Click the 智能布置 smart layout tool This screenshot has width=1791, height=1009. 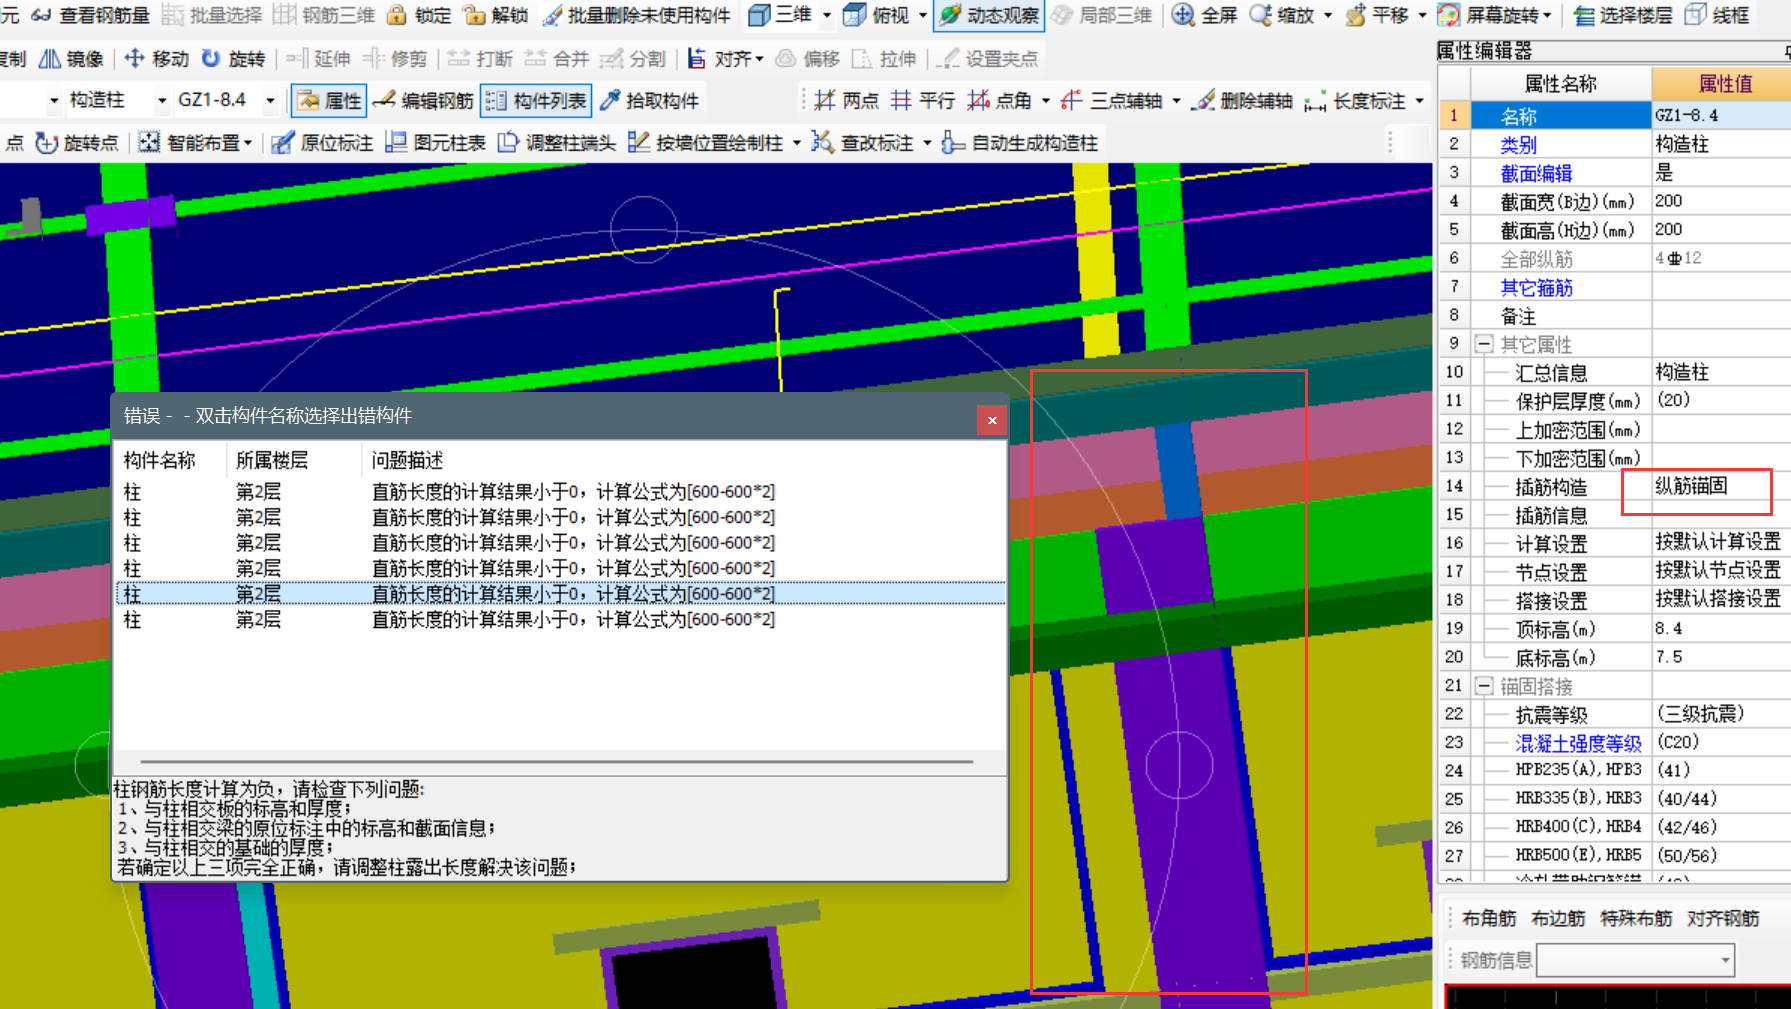(194, 143)
